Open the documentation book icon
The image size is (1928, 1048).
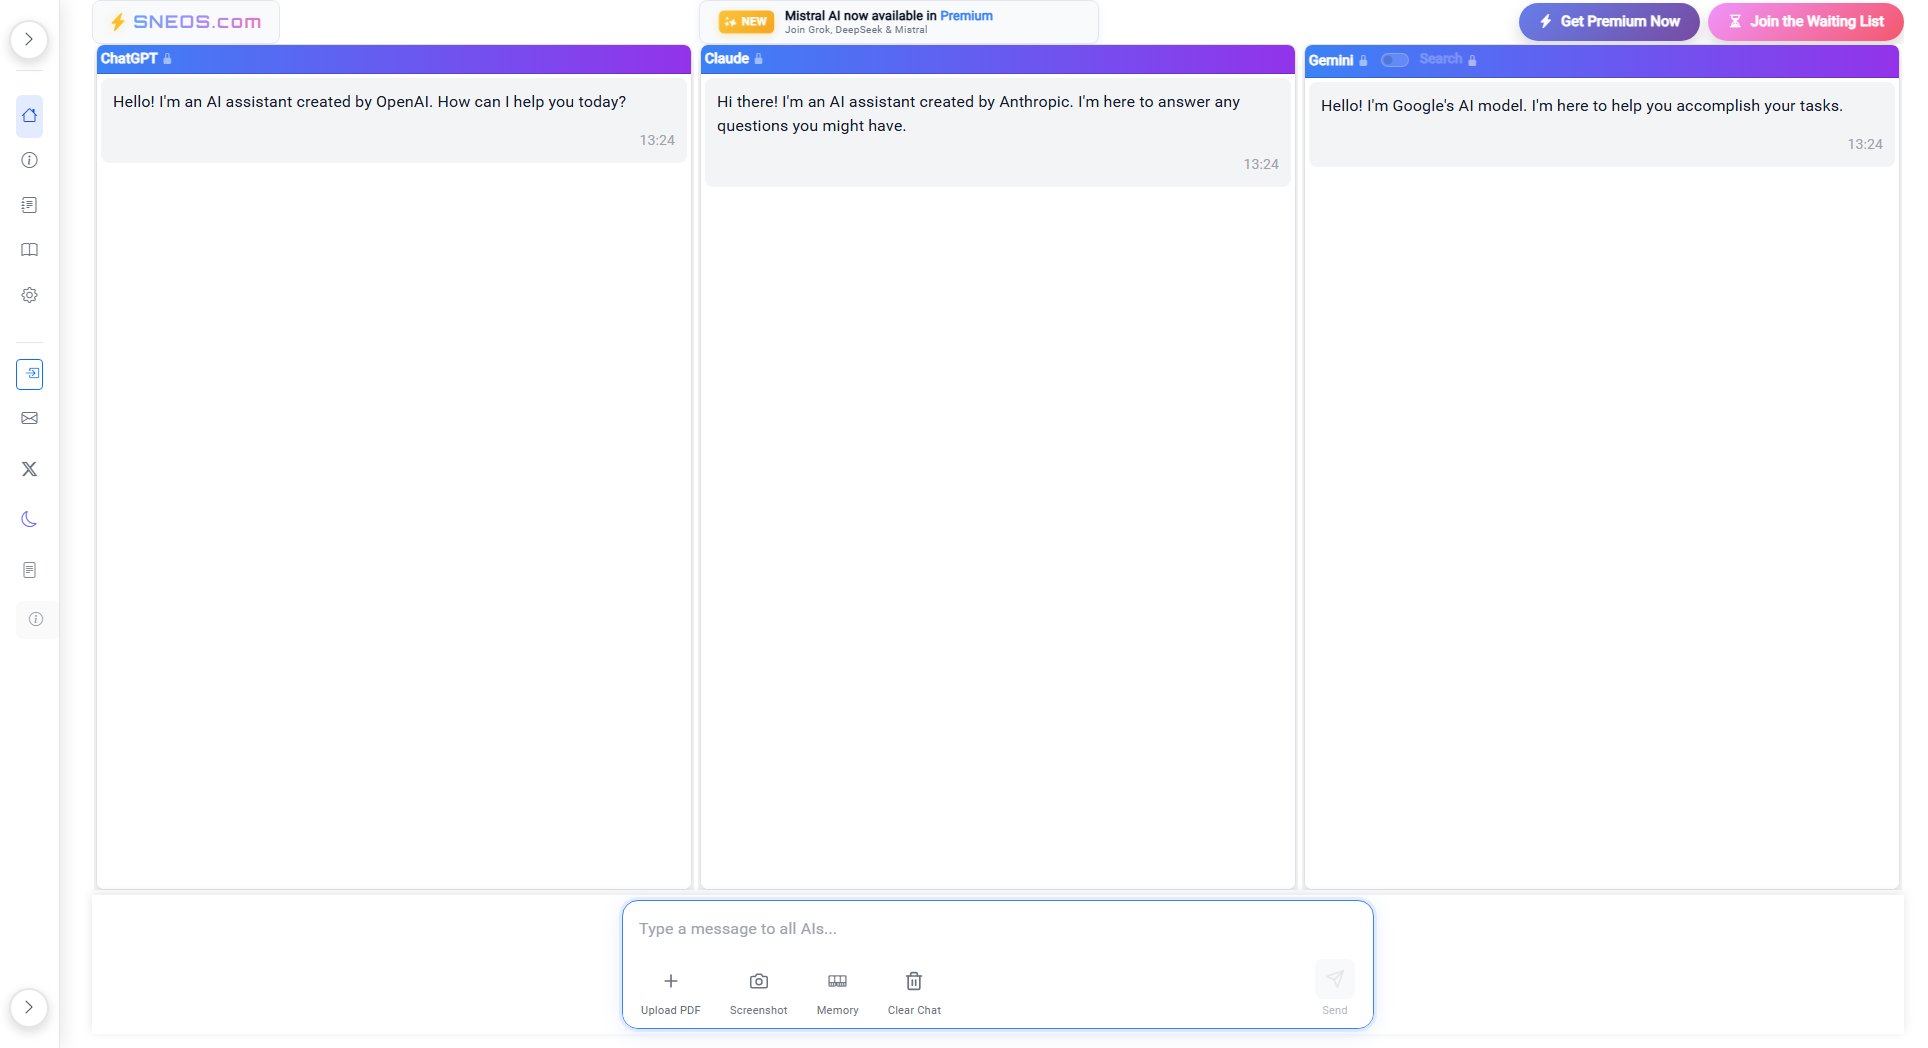[x=29, y=249]
